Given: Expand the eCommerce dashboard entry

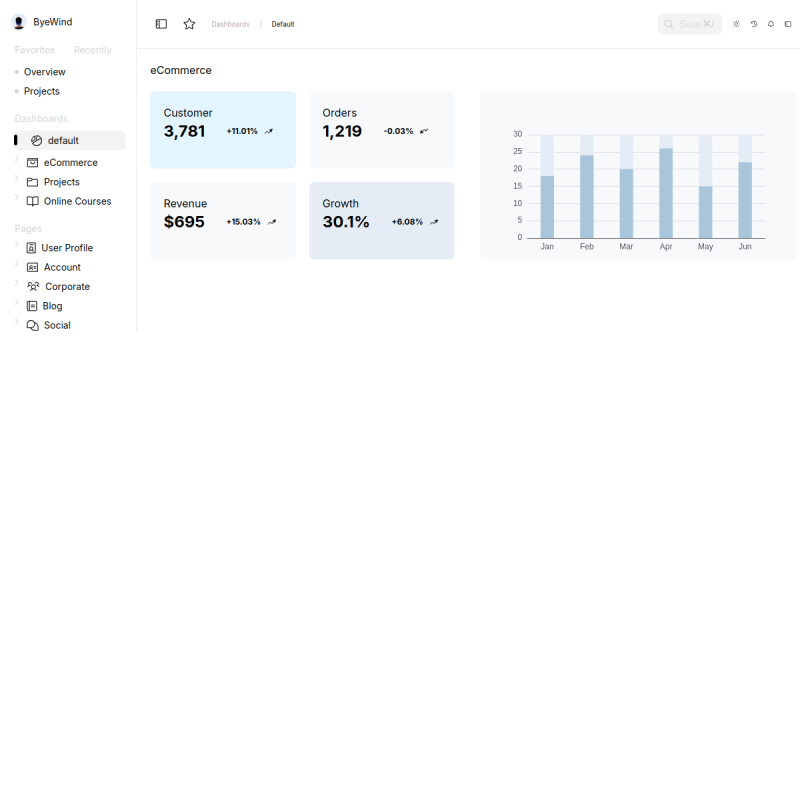Looking at the screenshot, I should point(16,162).
